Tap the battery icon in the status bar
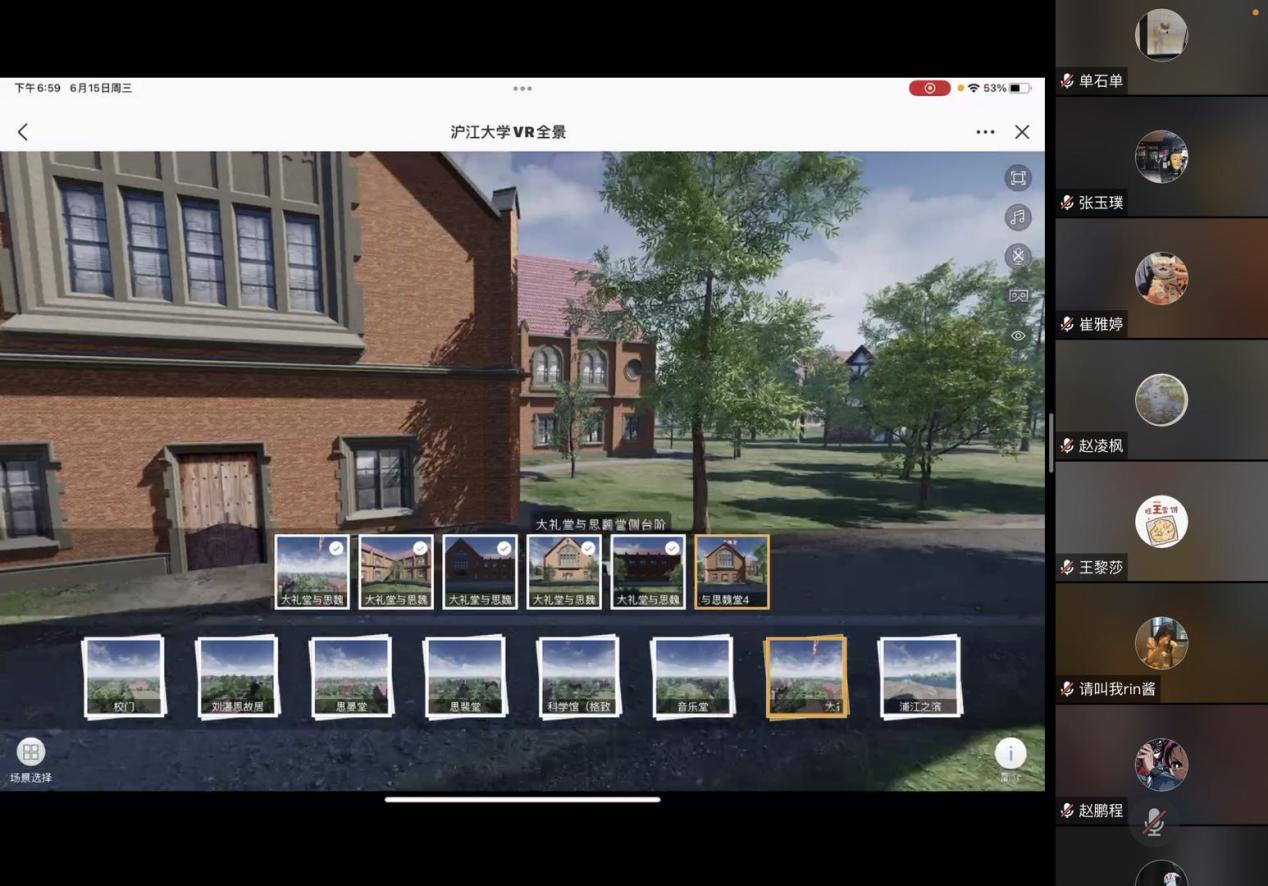 1019,88
